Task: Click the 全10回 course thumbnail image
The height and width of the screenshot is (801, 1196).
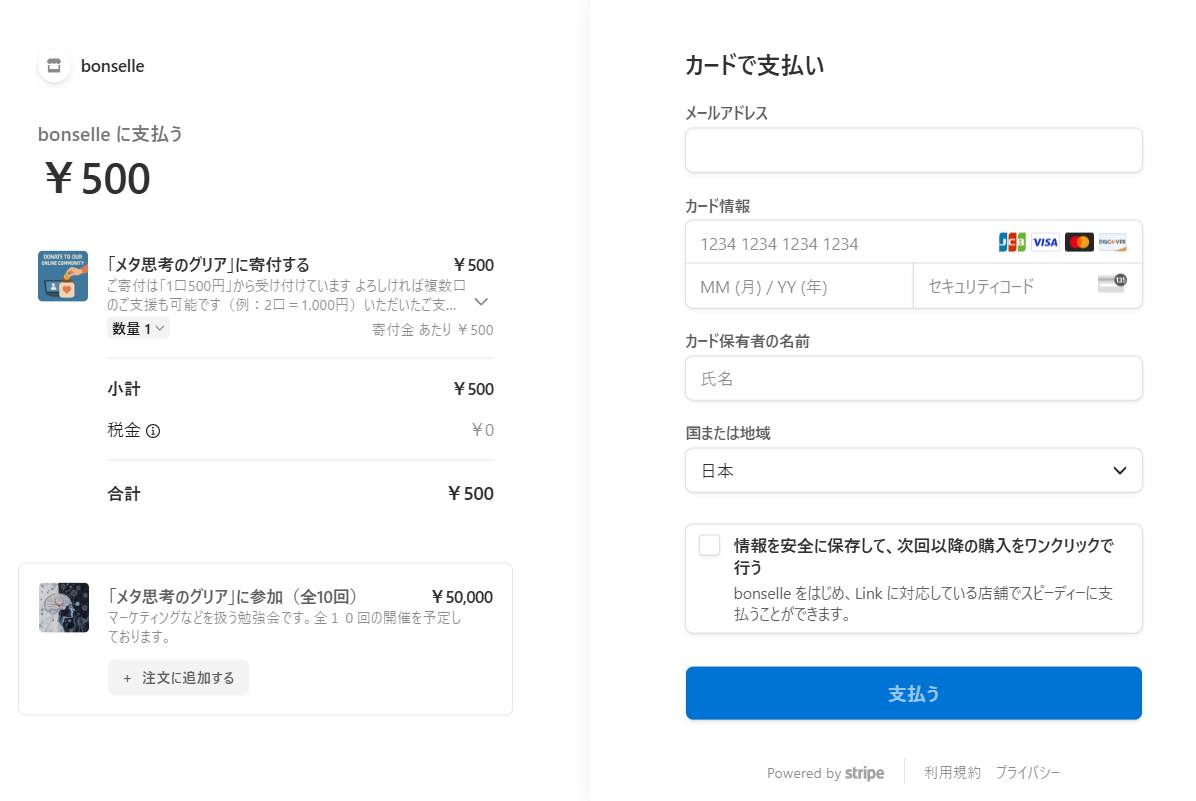Action: click(64, 608)
